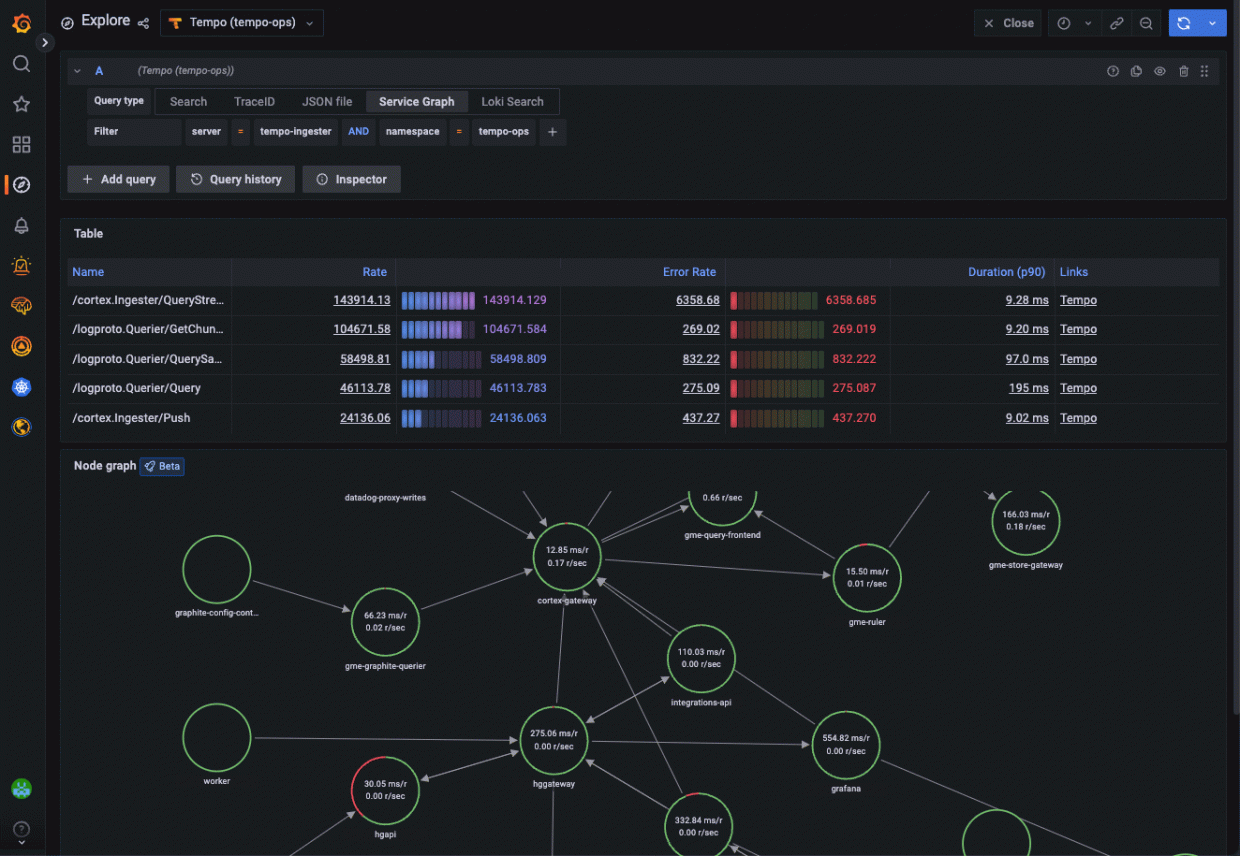Viewport: 1240px width, 856px height.
Task: Open the Dashboards grid icon in sidebar
Action: point(21,144)
